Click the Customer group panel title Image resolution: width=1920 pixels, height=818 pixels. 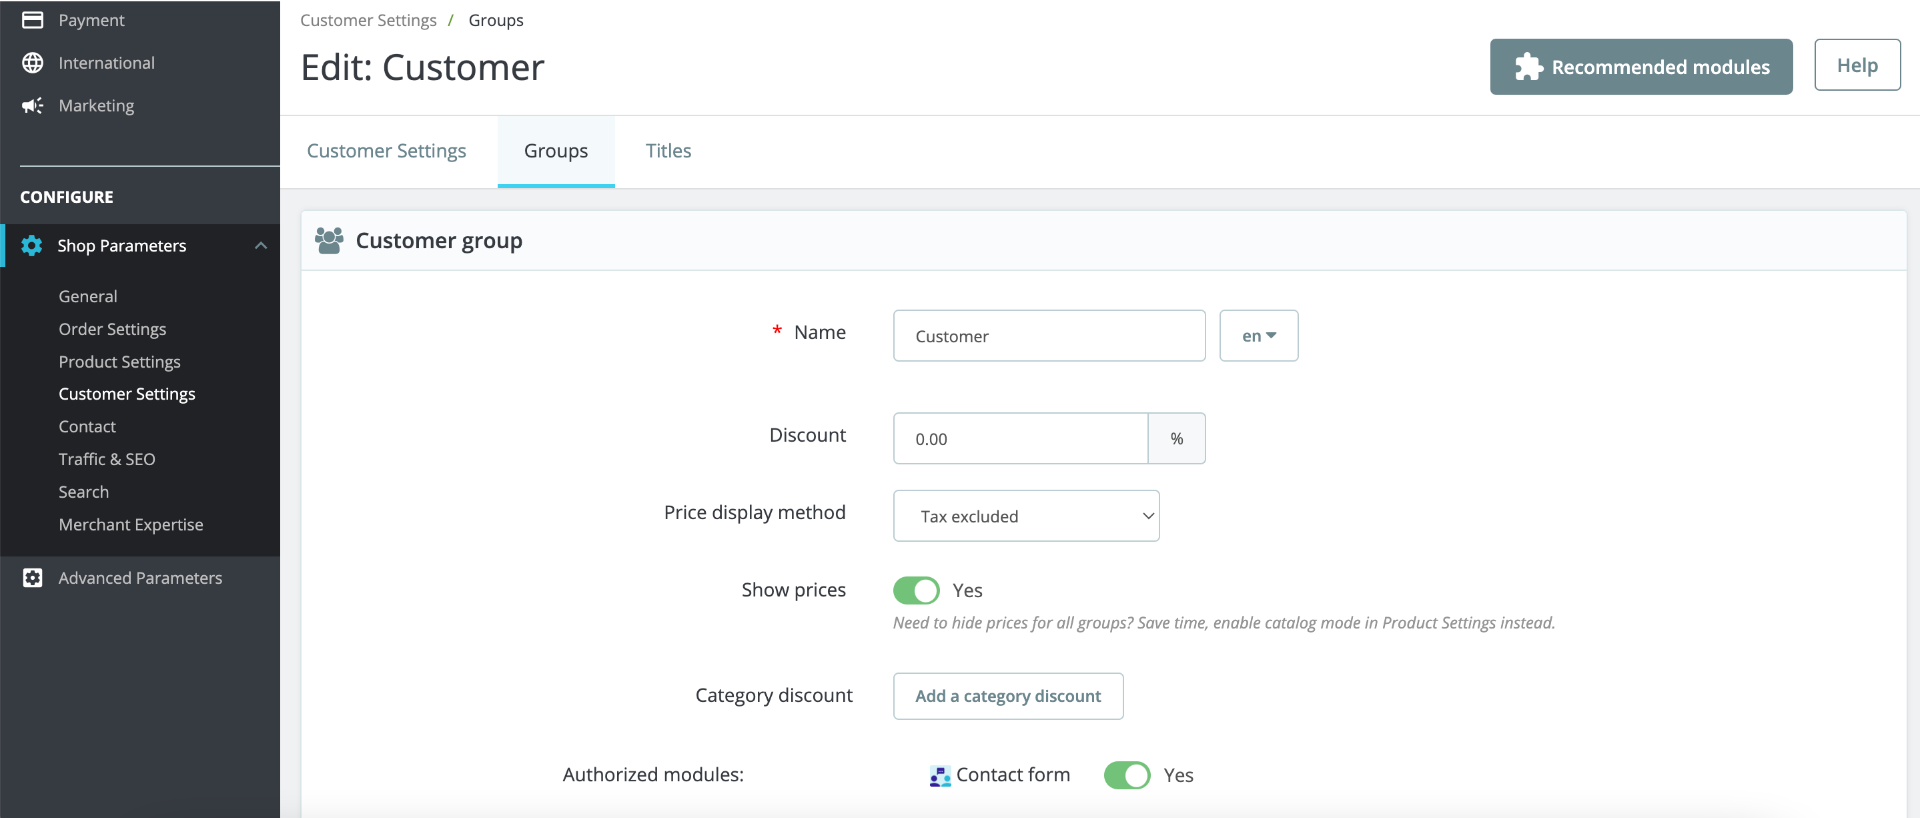pyautogui.click(x=439, y=241)
